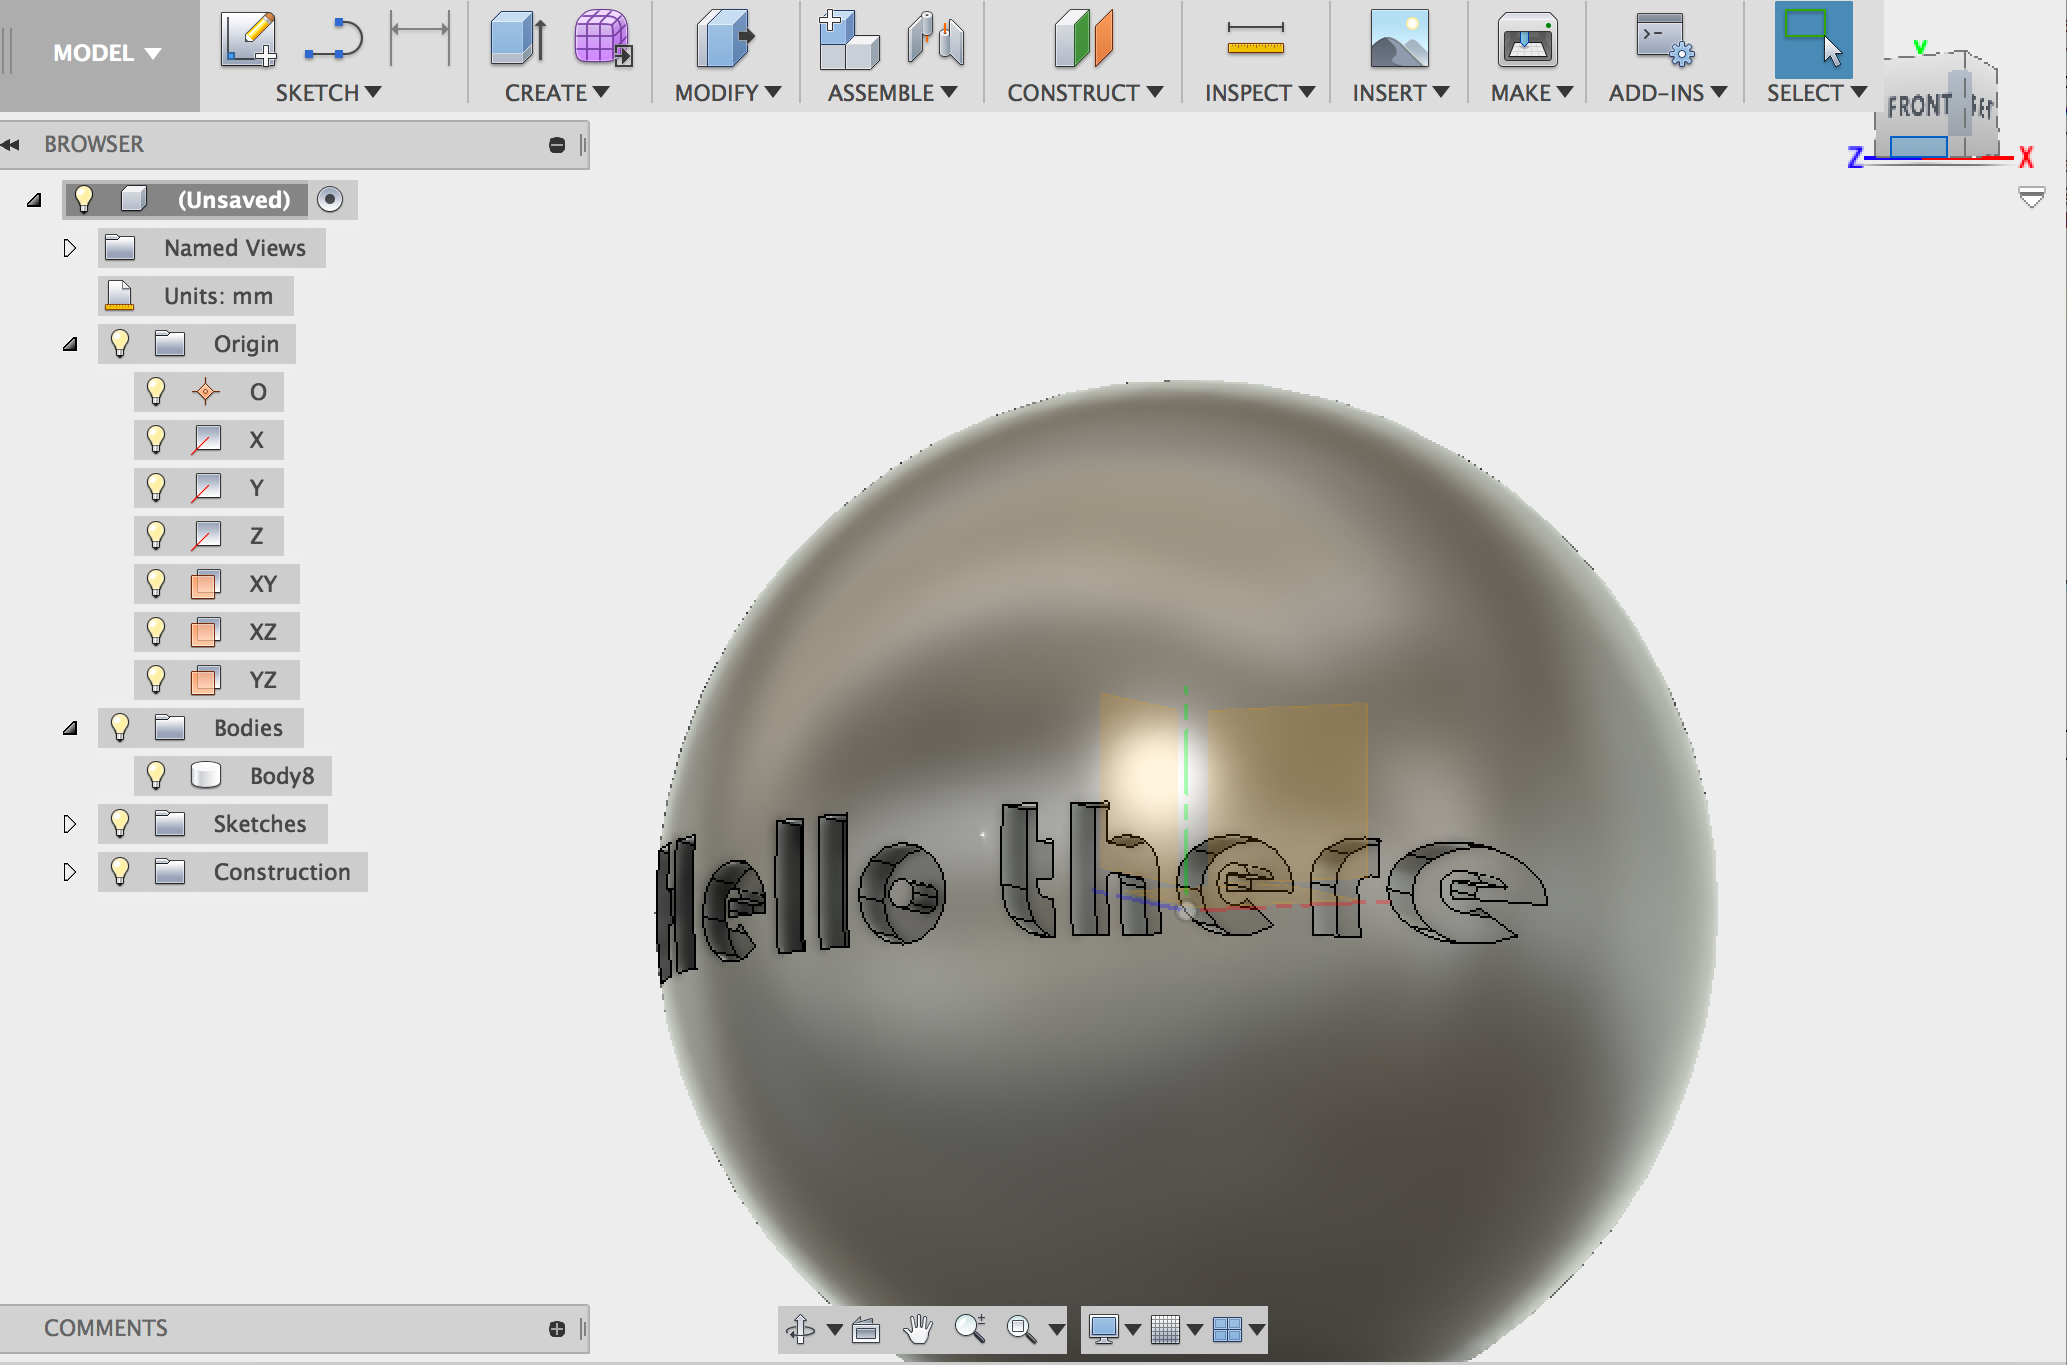Toggle visibility bulb for XY plane
This screenshot has height=1365, width=2067.
tap(156, 583)
